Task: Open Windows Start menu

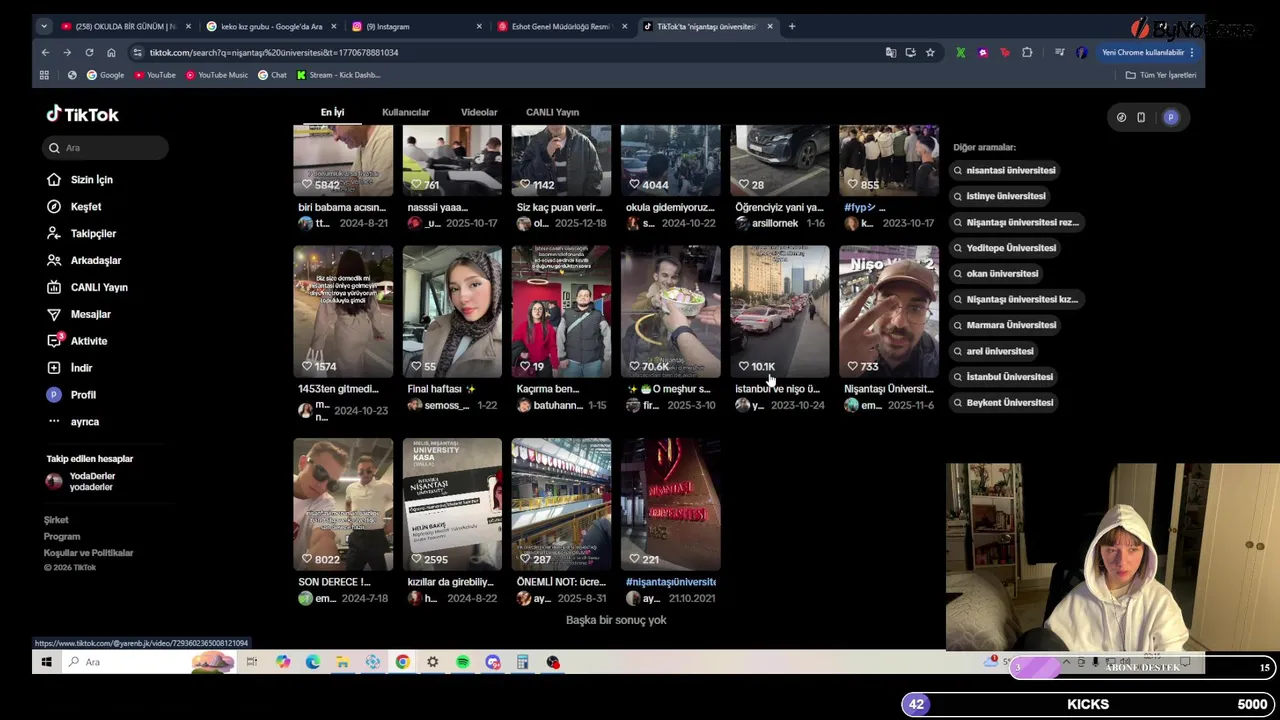Action: (46, 662)
